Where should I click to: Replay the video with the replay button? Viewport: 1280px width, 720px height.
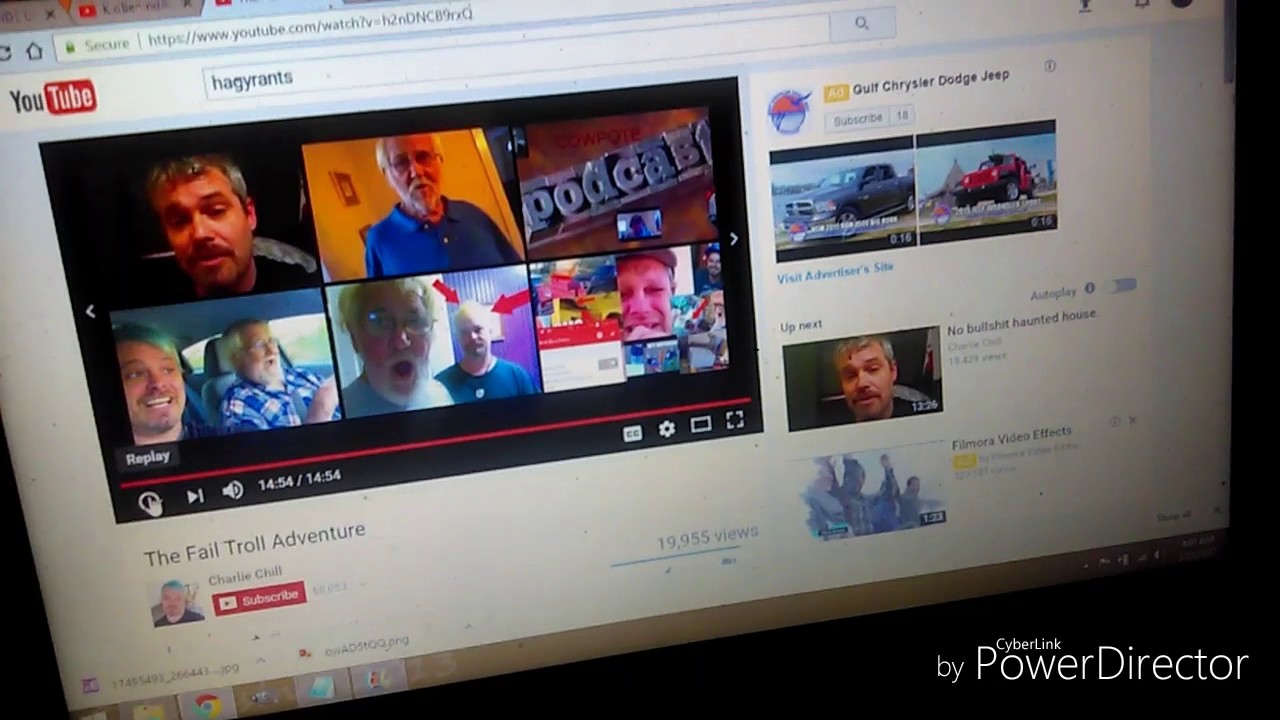(149, 502)
